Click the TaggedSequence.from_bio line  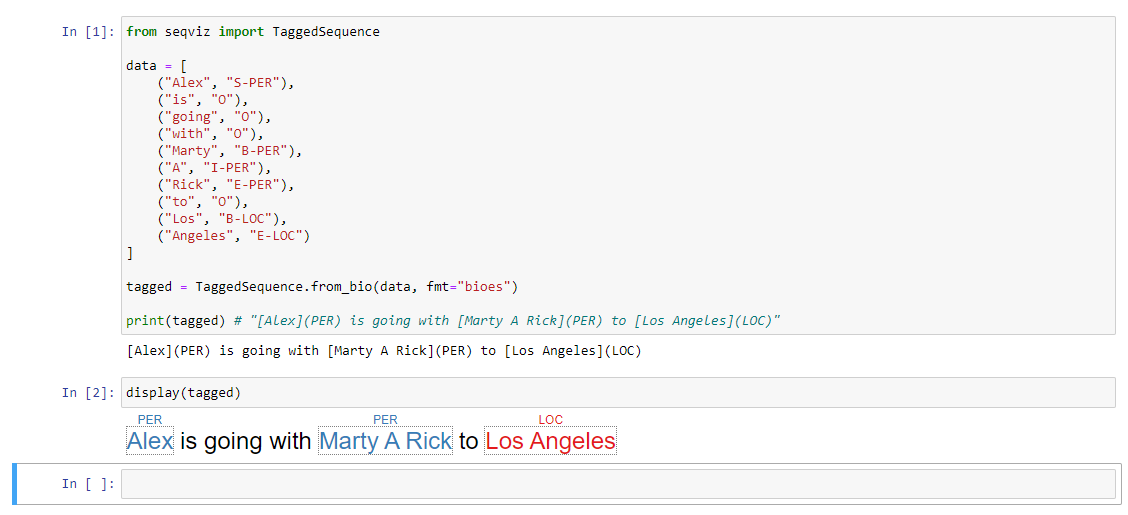coord(322,287)
